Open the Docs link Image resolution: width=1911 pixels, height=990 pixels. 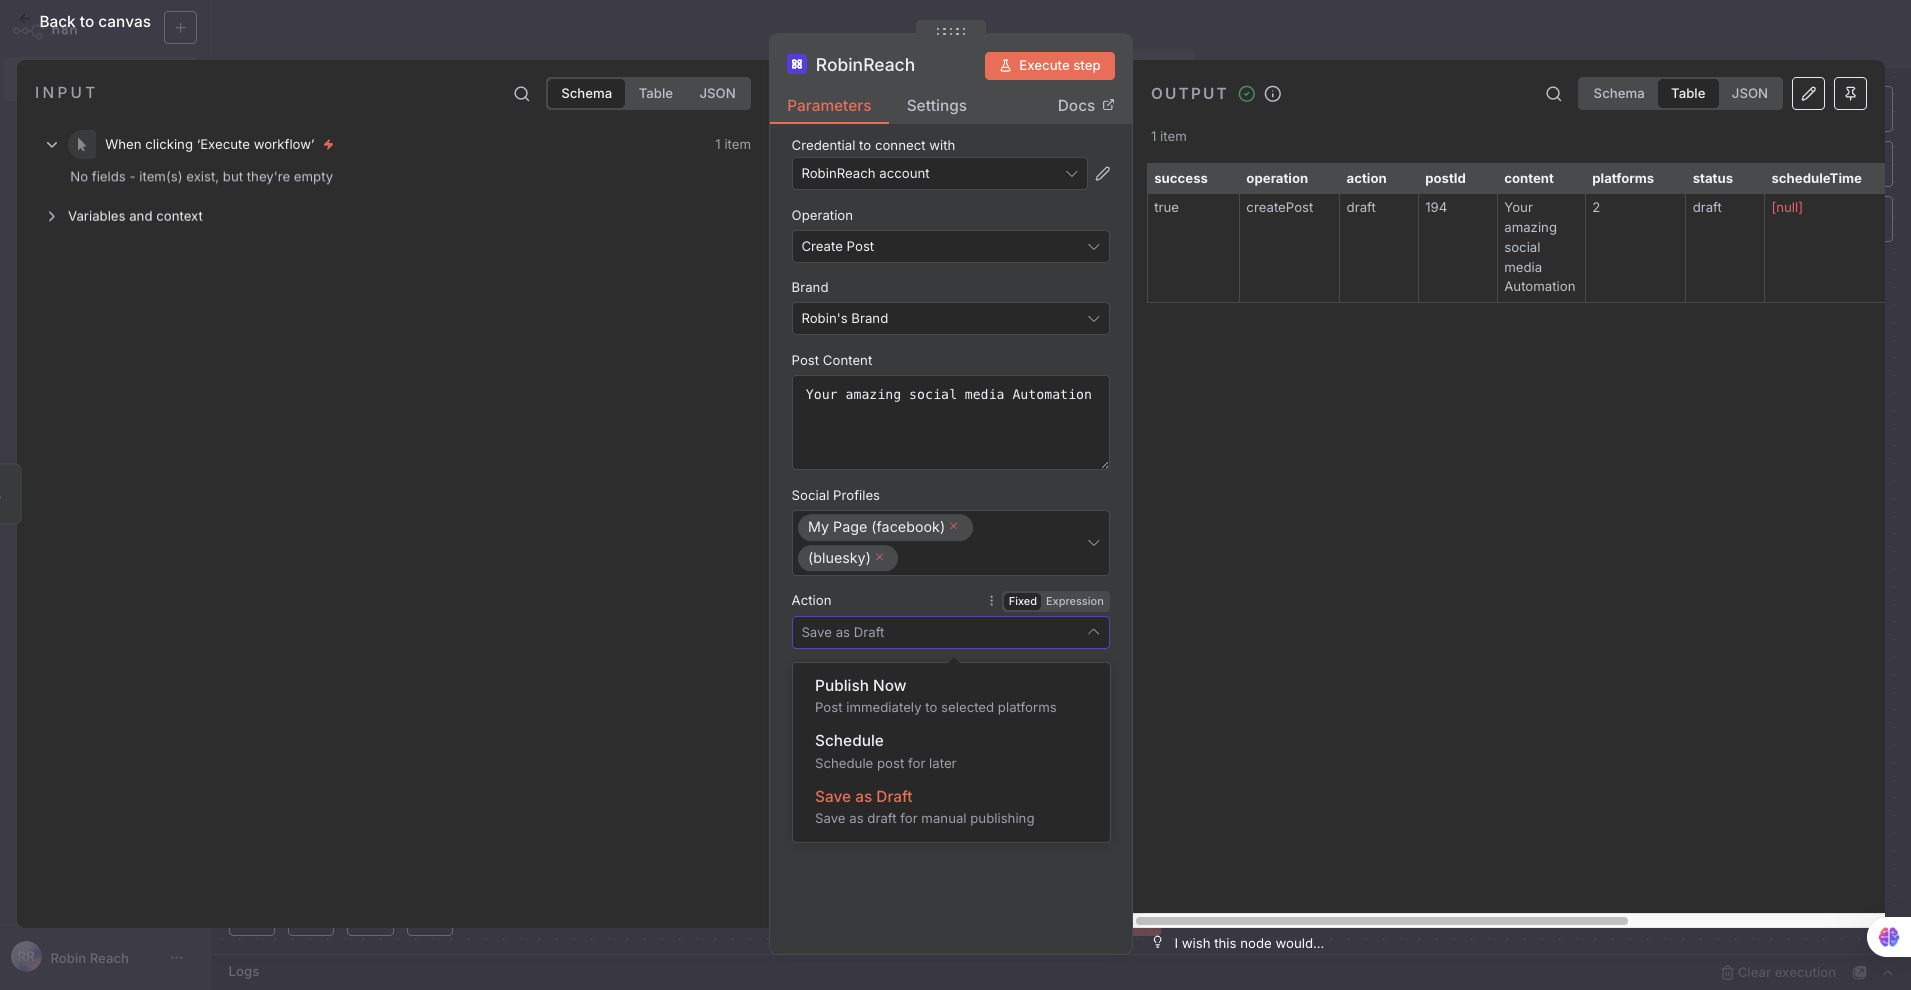[x=1086, y=106]
